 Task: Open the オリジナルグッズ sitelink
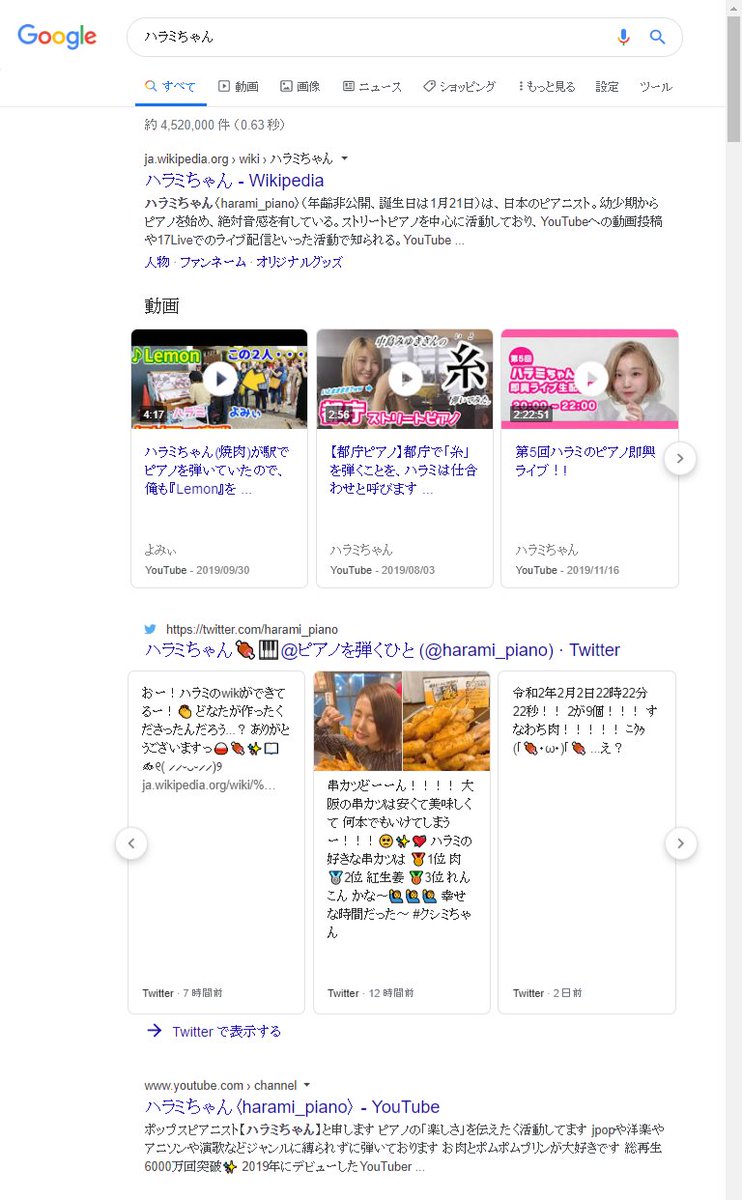coord(299,262)
